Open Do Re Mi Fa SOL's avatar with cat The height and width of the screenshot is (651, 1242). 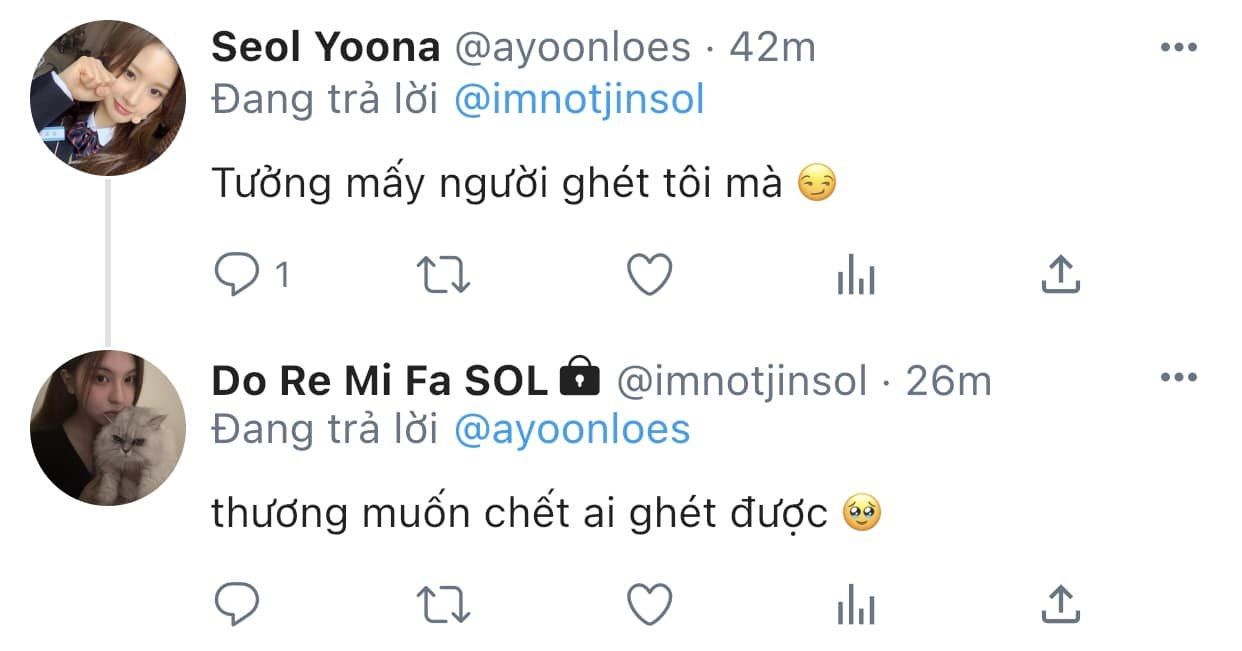coord(108,428)
